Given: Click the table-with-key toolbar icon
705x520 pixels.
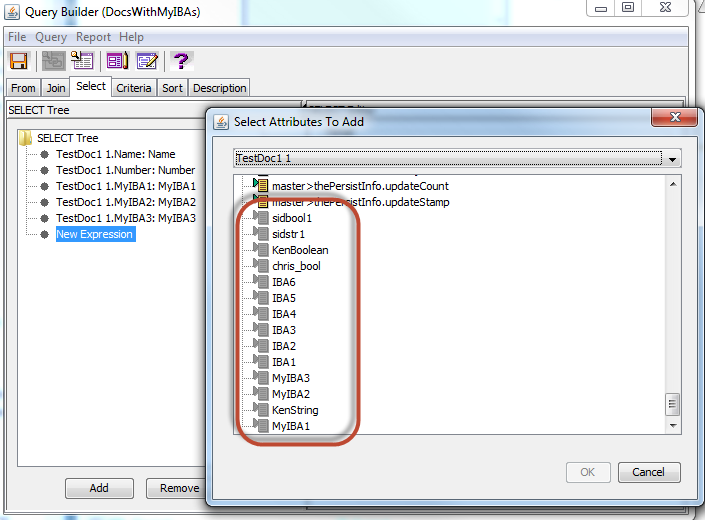Looking at the screenshot, I should tap(82, 61).
